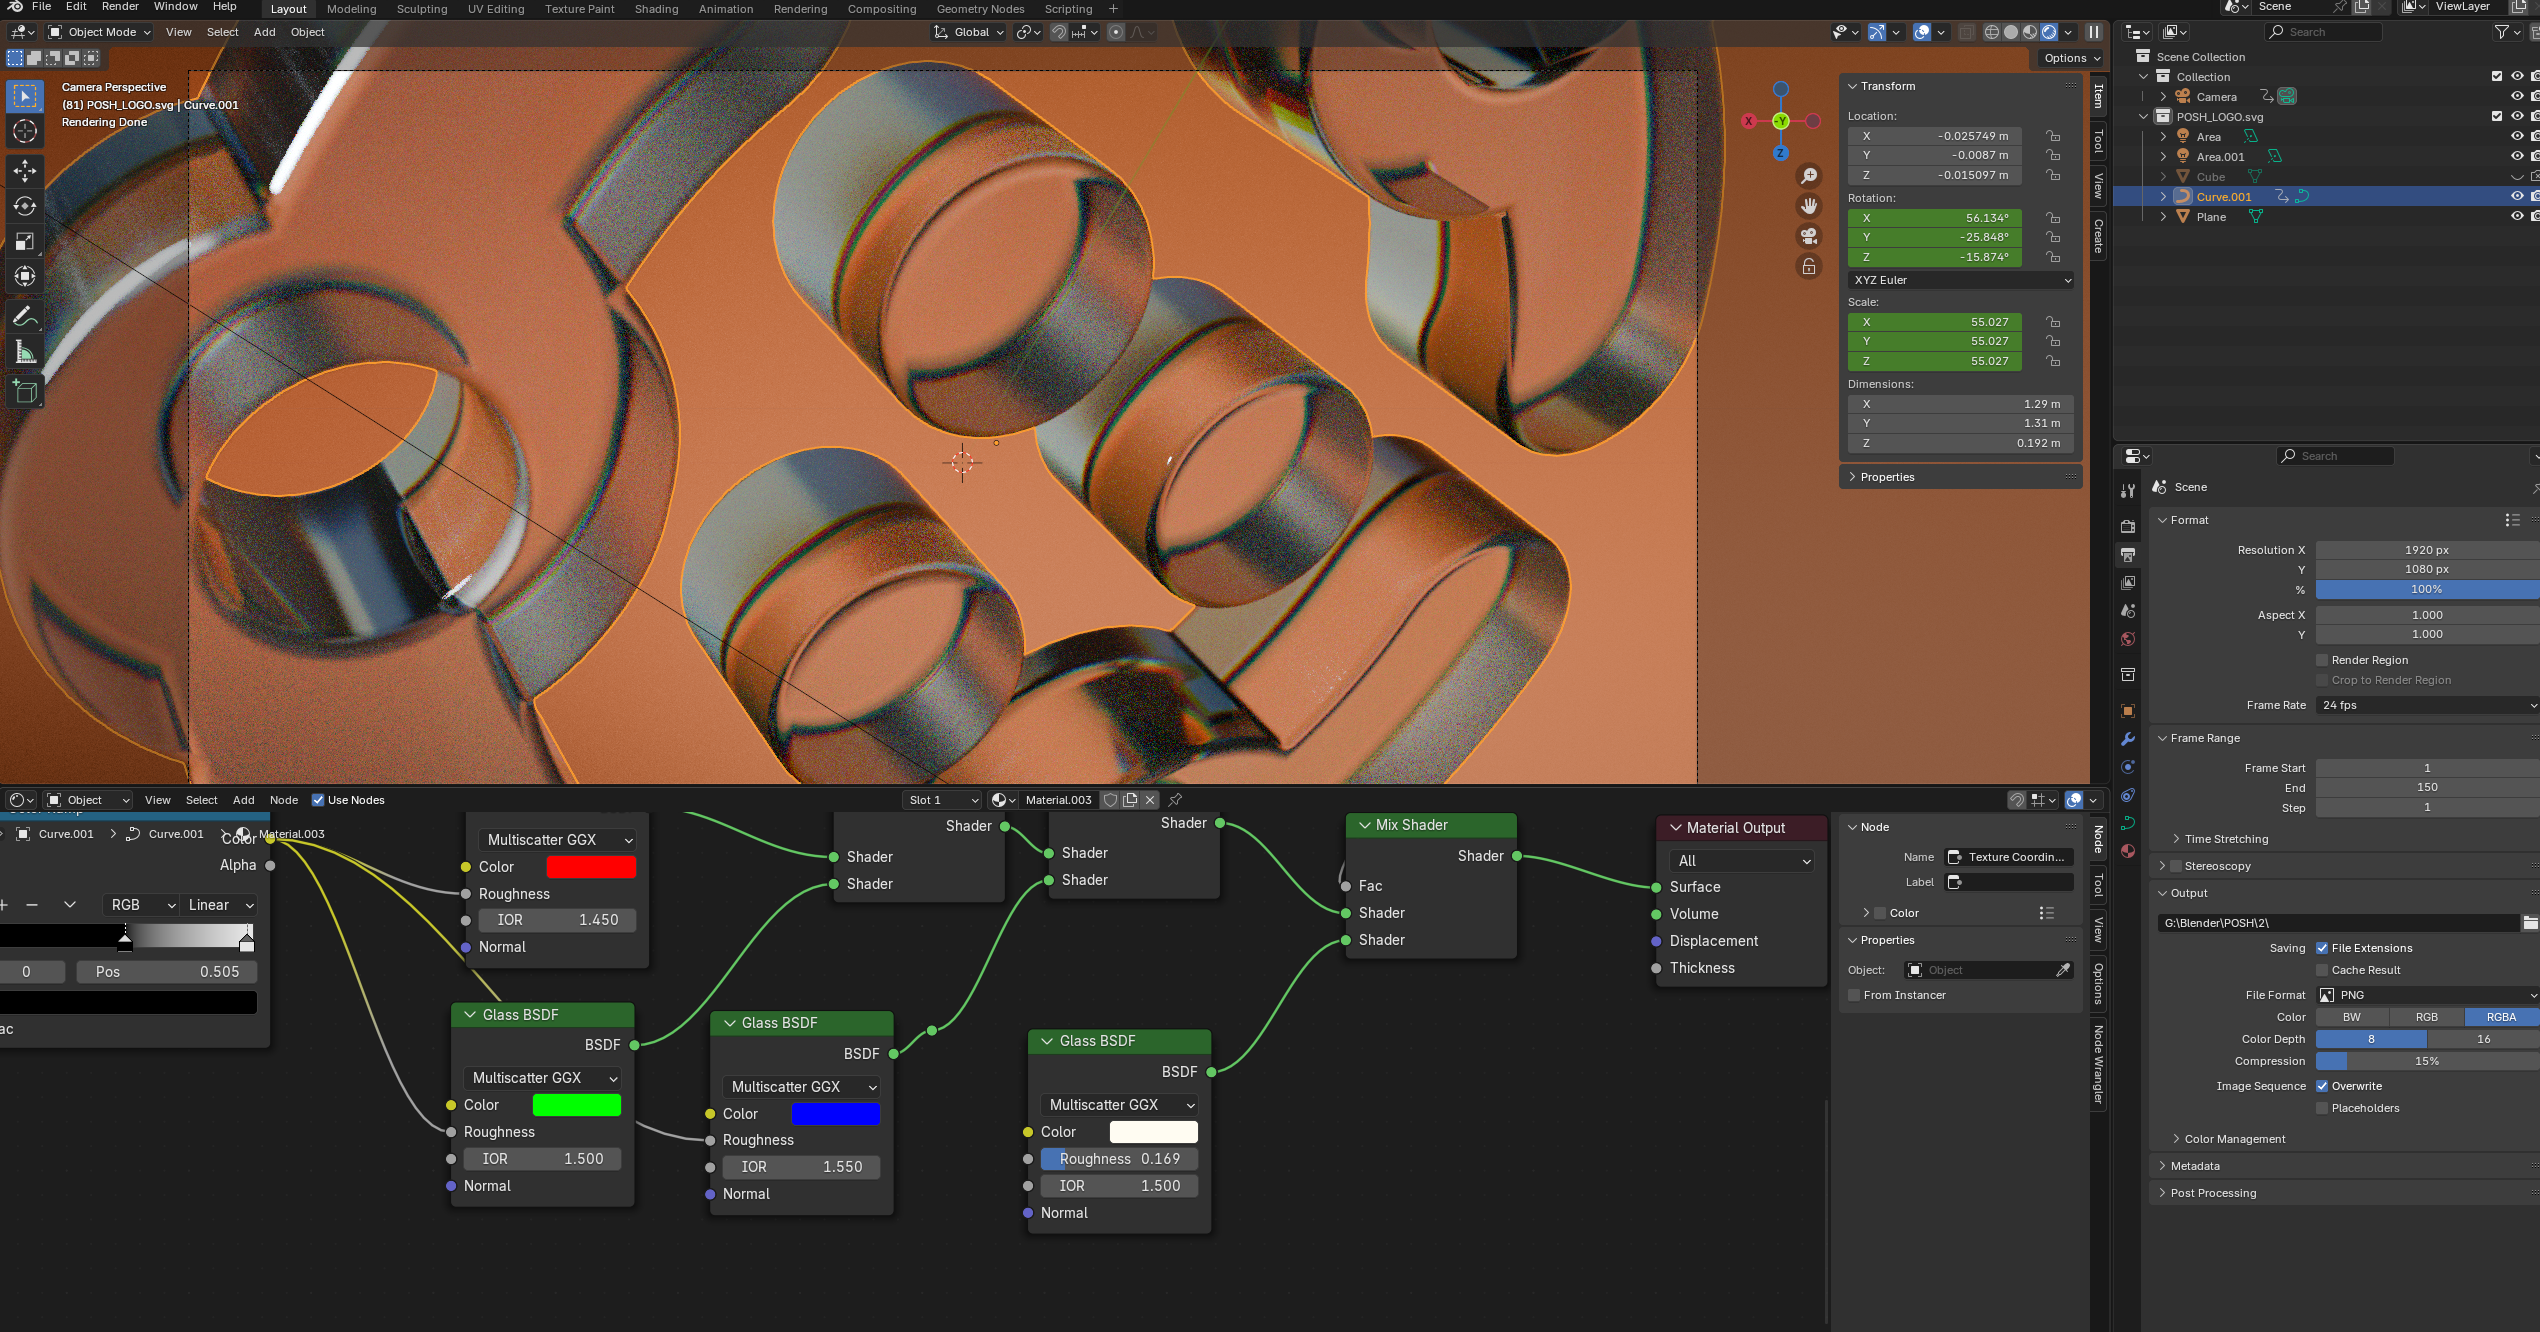Toggle the camera view icon
This screenshot has height=1332, width=2540.
click(x=1809, y=236)
